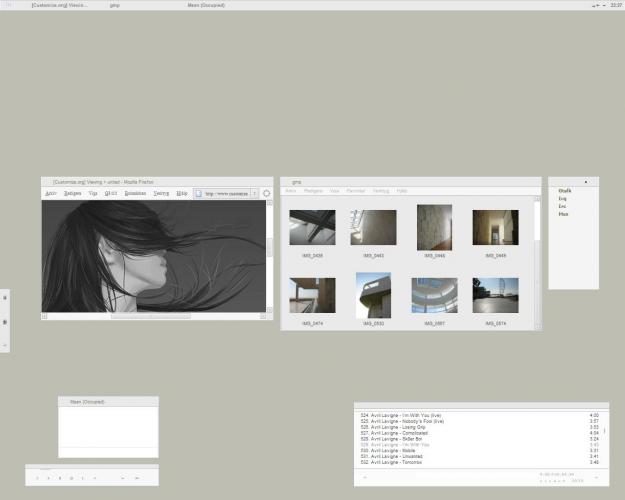Select last entry in small side panel list
This screenshot has height=500, width=625.
[x=564, y=214]
